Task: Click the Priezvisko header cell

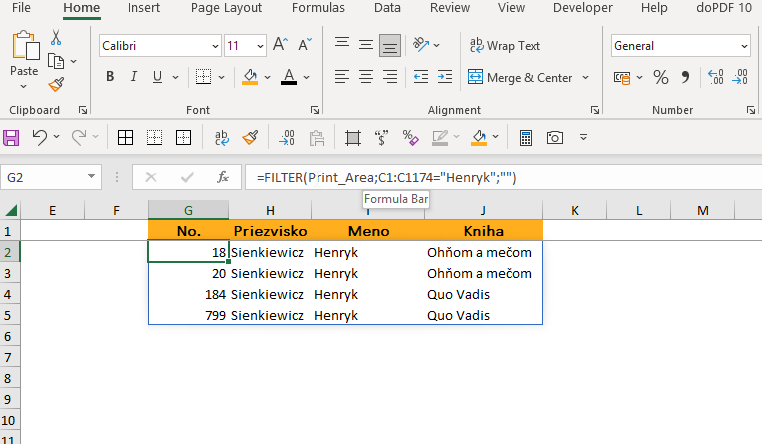Action: (x=270, y=231)
